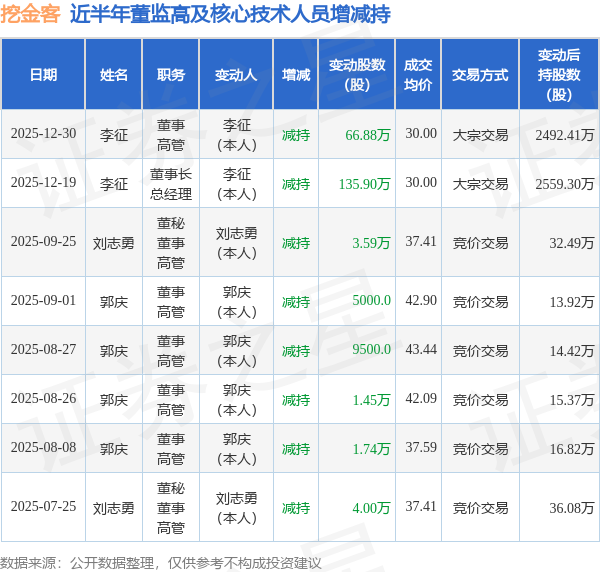Image resolution: width=600 pixels, height=572 pixels.
Task: Click the 9500.0 share change value
Action: (x=371, y=350)
